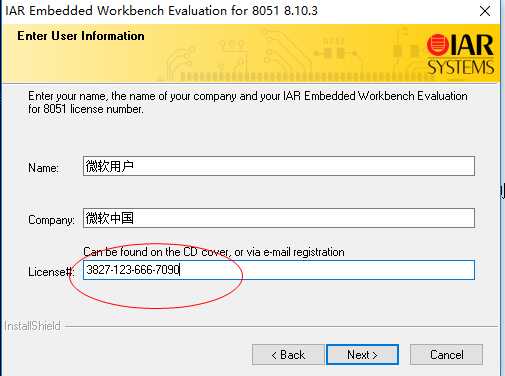The width and height of the screenshot is (505, 376).
Task: Click the Next button
Action: pyautogui.click(x=362, y=355)
